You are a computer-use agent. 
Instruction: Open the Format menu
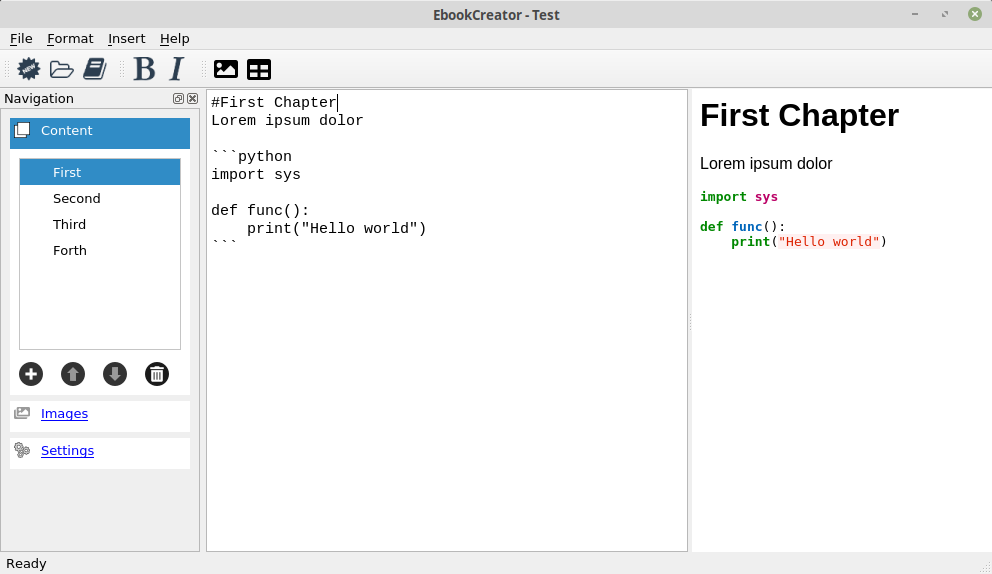[70, 39]
